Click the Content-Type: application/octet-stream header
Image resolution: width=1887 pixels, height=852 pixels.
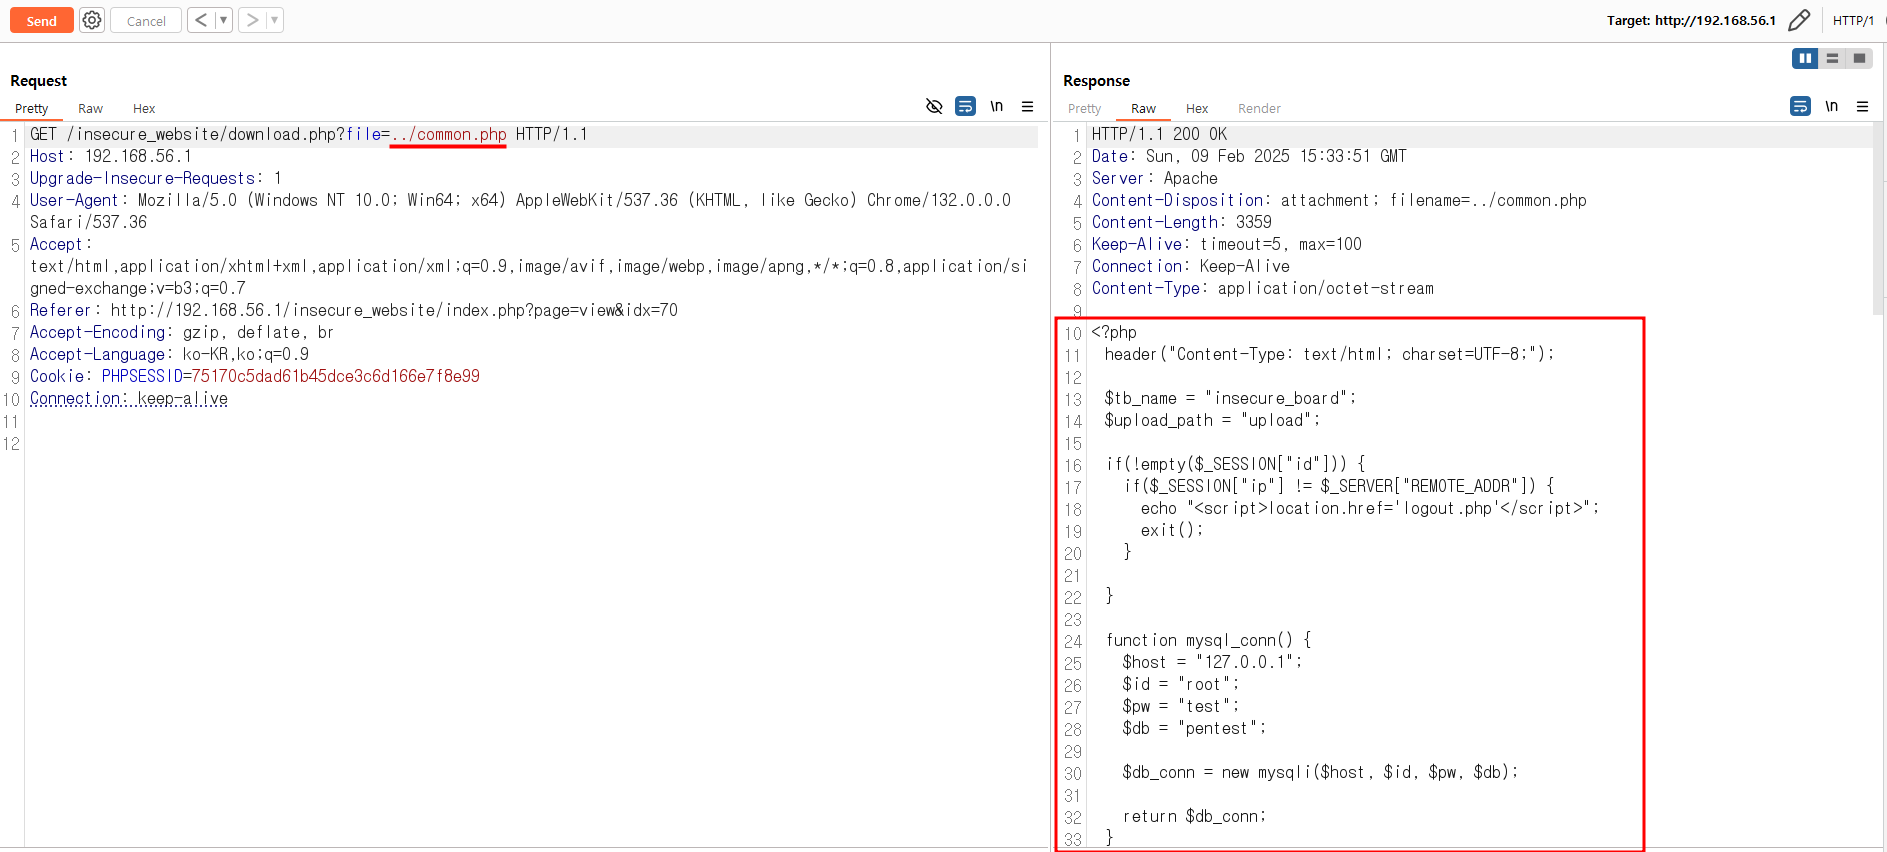(1263, 288)
